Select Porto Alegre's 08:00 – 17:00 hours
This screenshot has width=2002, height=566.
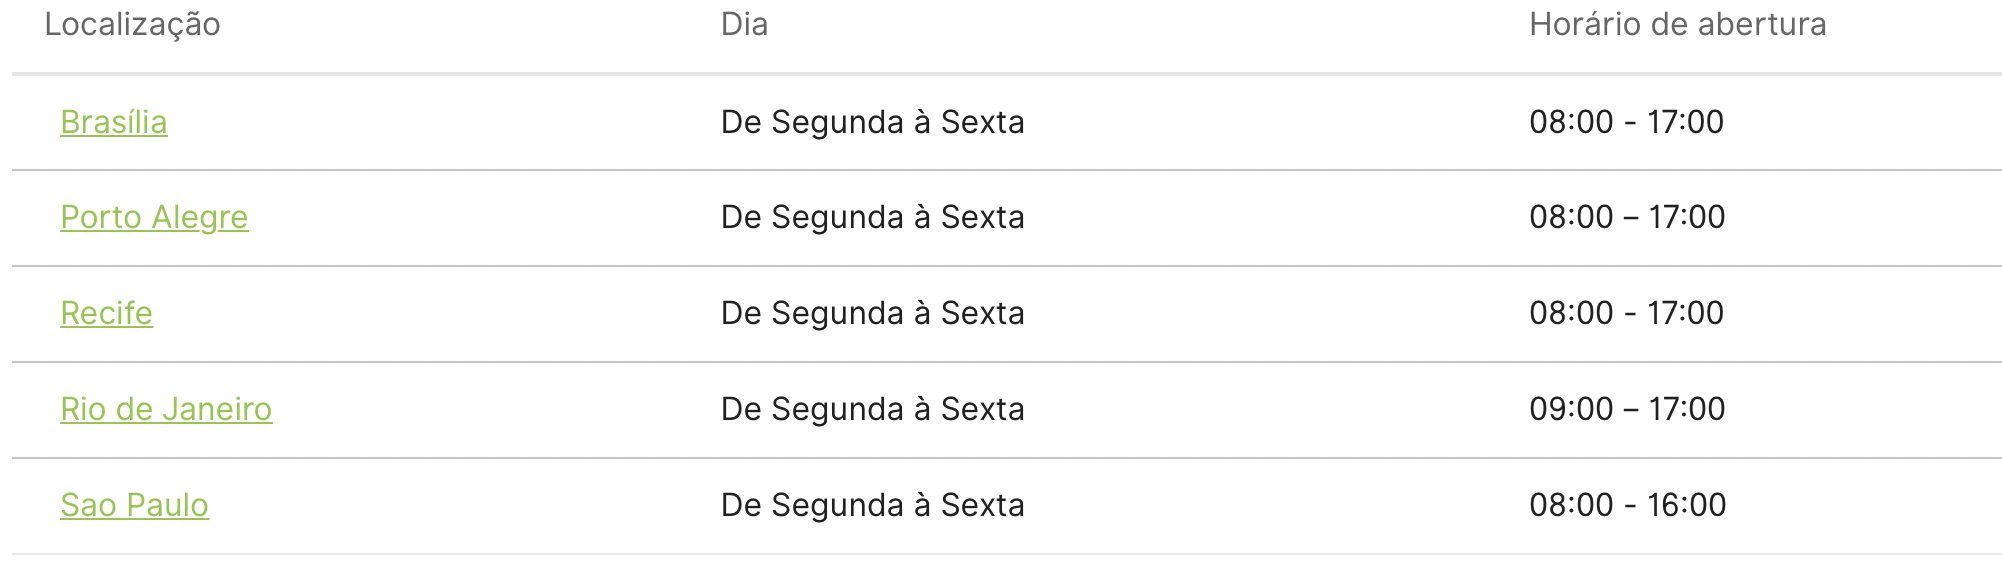(1627, 217)
